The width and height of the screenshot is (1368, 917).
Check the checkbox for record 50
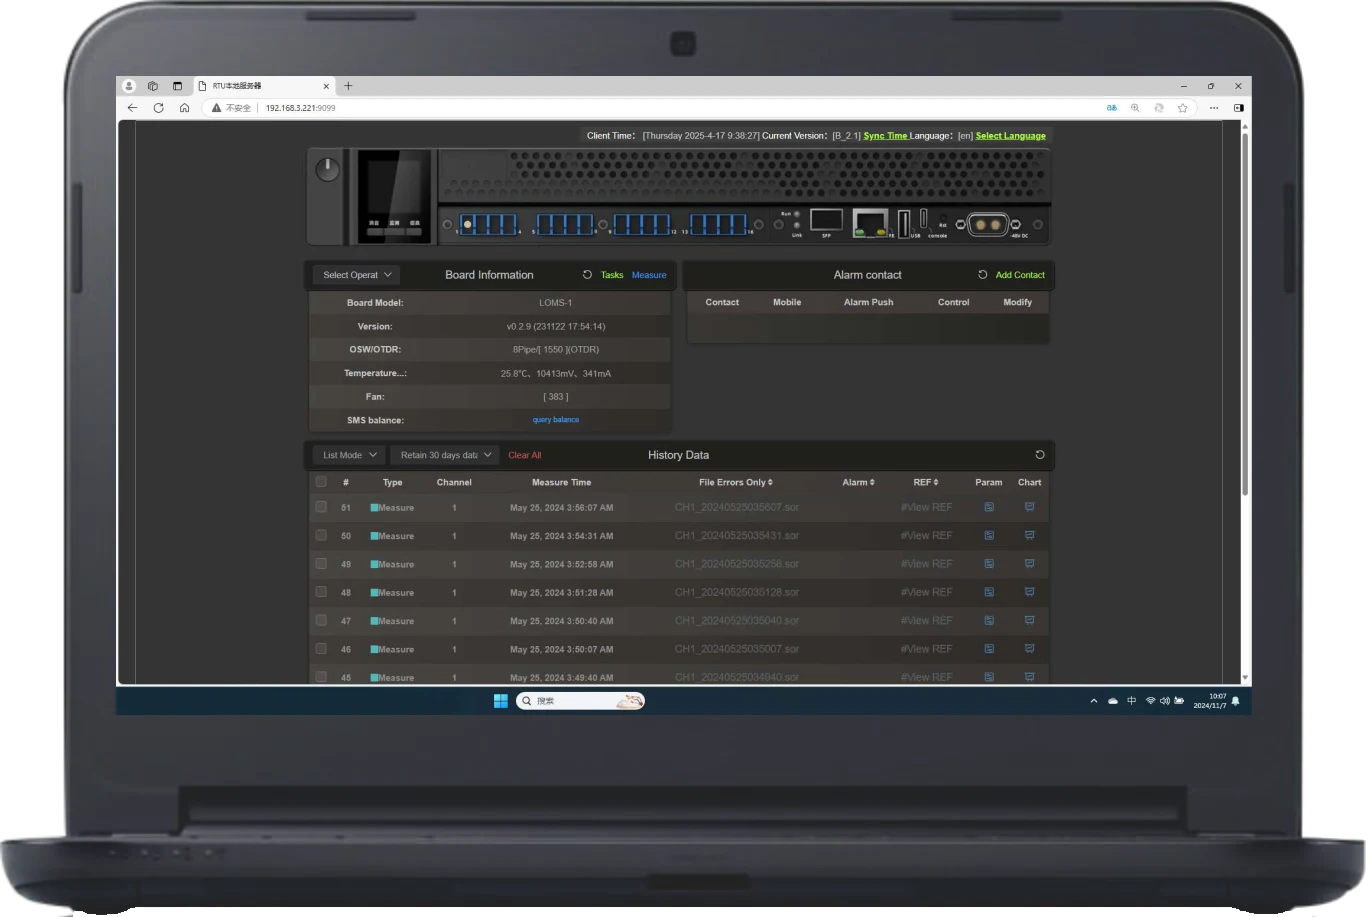321,535
